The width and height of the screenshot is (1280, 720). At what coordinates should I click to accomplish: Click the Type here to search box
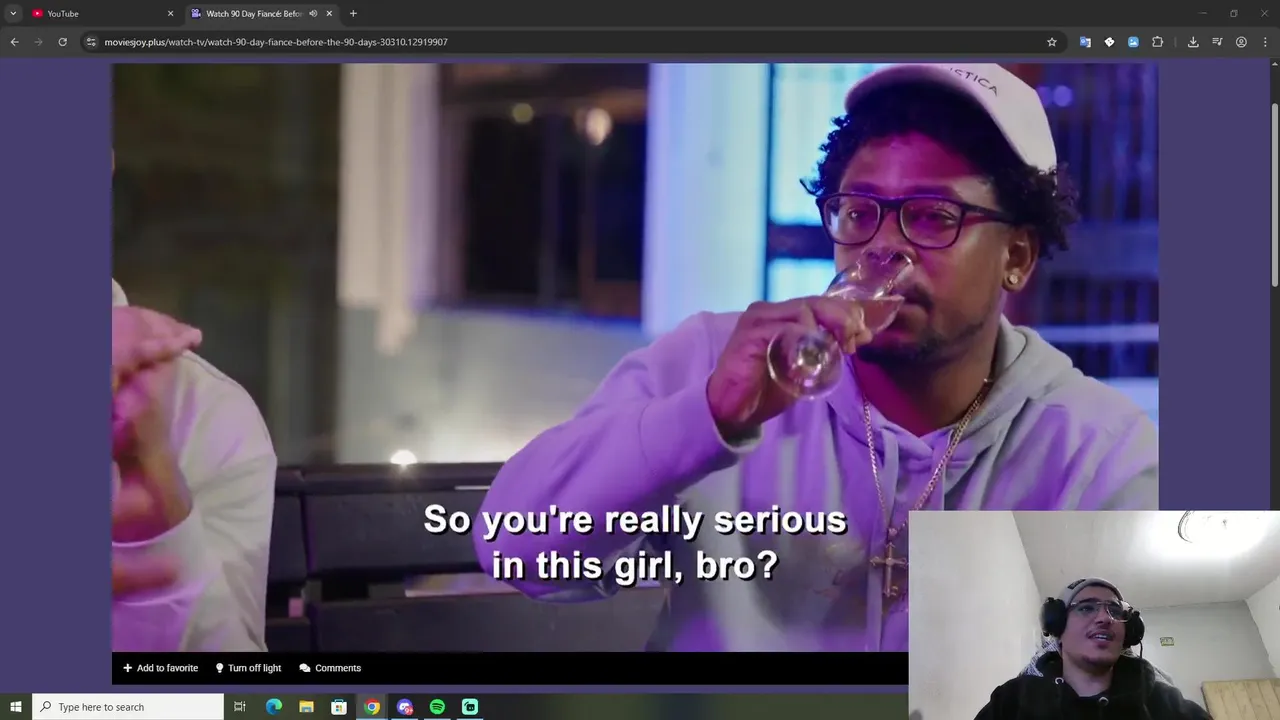[x=128, y=707]
